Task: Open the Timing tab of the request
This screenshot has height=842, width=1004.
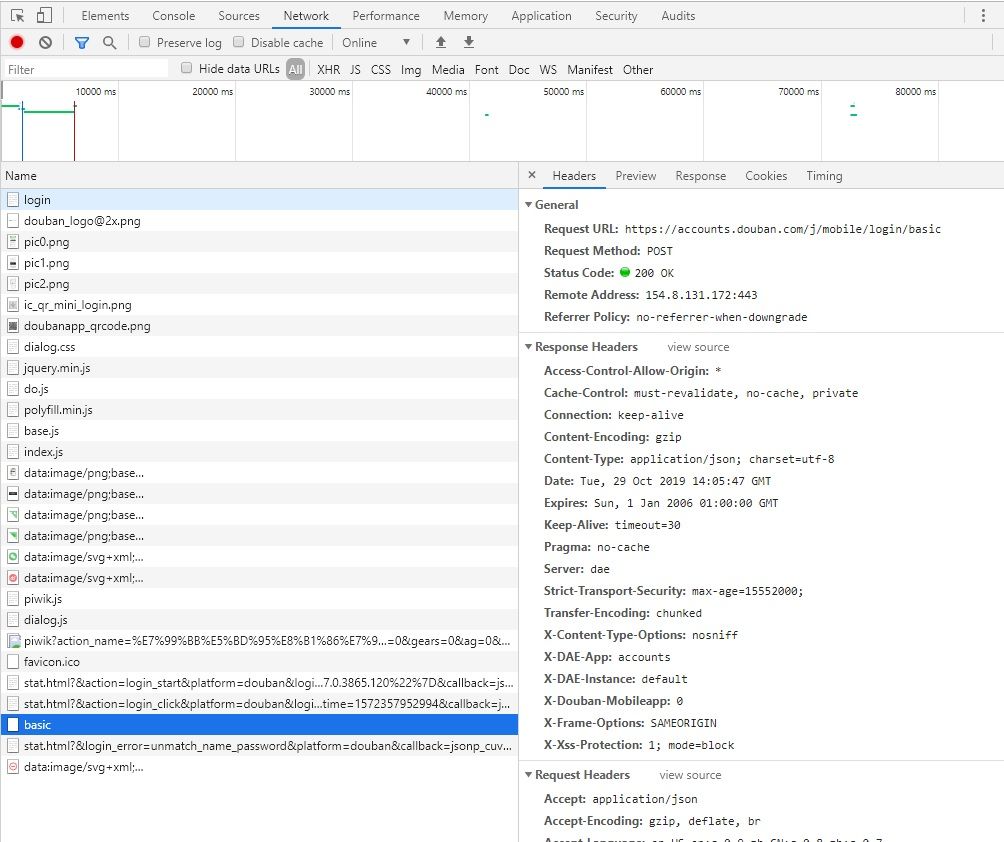Action: click(x=824, y=175)
